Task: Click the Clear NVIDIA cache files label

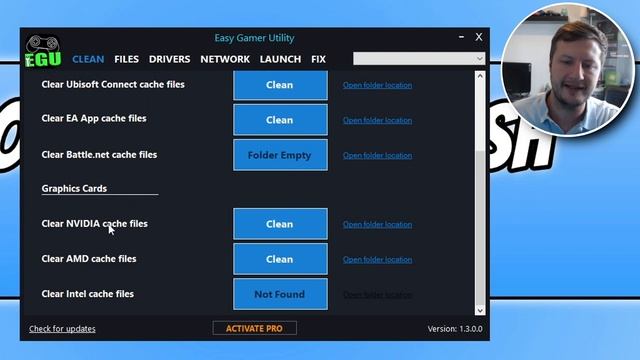Action: 95,224
